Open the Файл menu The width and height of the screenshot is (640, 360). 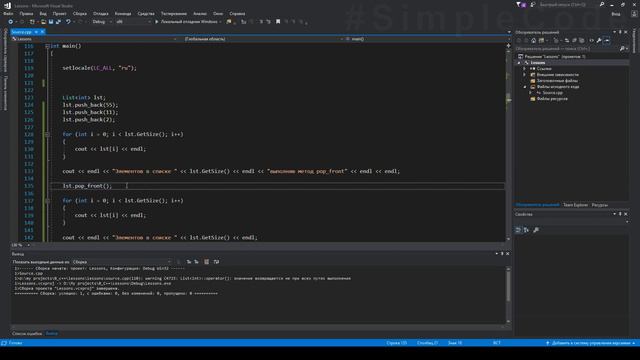click(x=8, y=13)
